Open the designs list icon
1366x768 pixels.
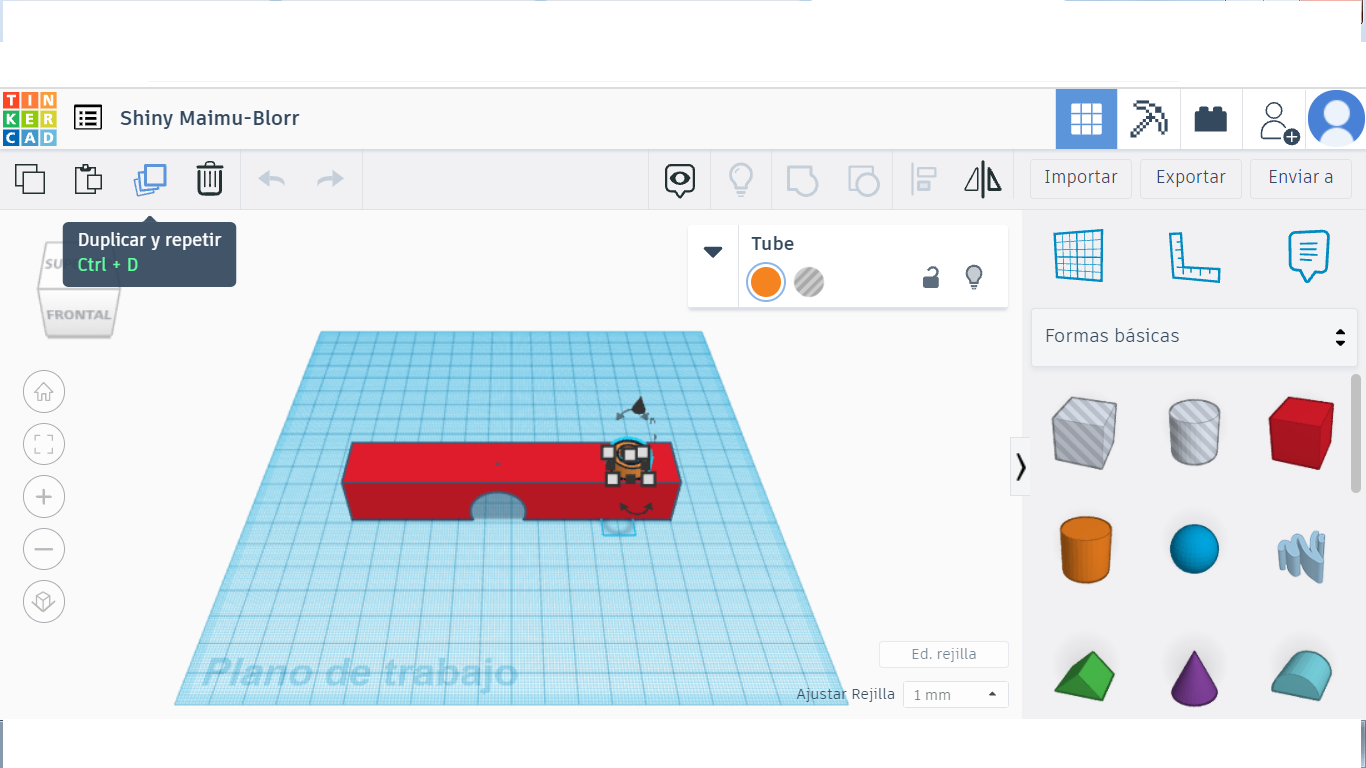(x=88, y=118)
